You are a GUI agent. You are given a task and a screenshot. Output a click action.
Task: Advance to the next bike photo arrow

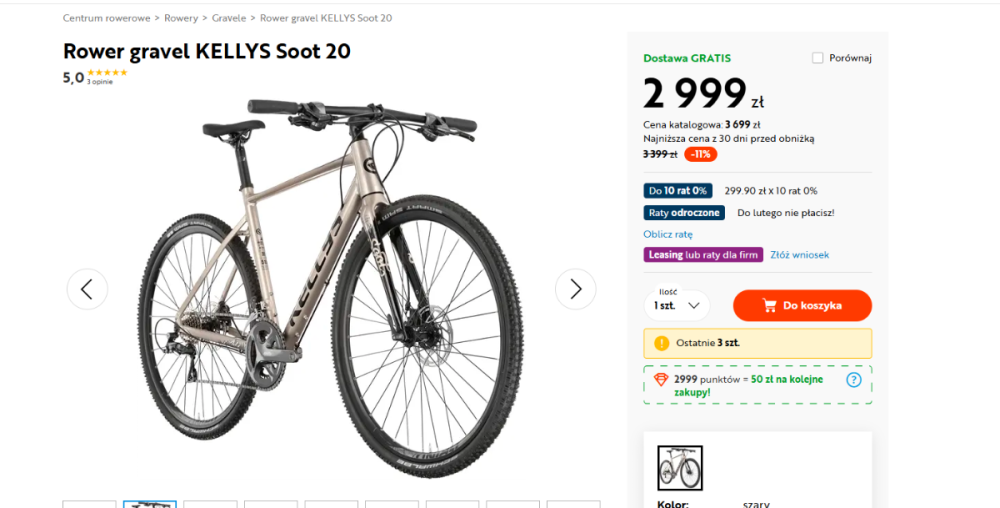pos(575,289)
